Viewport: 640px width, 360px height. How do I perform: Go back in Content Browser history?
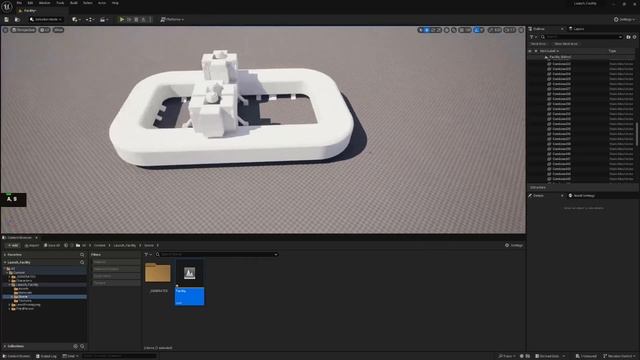(x=66, y=246)
